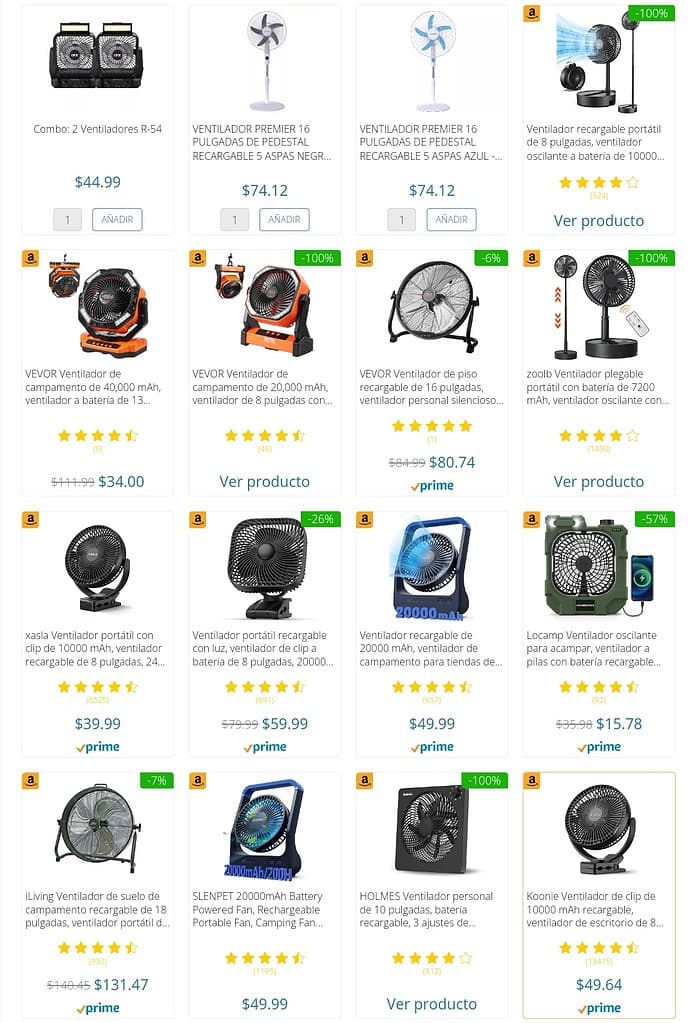695x1023 pixels.
Task: Click the Prime logo under the xasla $39.99 fan
Action: (98, 746)
